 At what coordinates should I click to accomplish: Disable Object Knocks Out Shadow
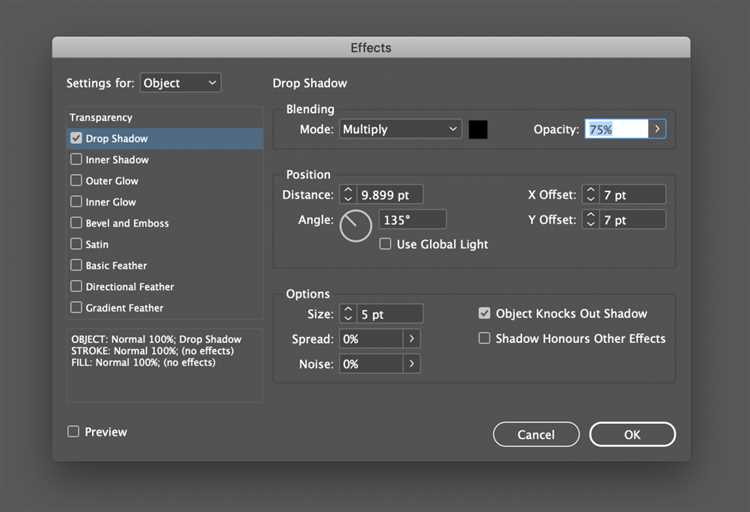click(485, 314)
